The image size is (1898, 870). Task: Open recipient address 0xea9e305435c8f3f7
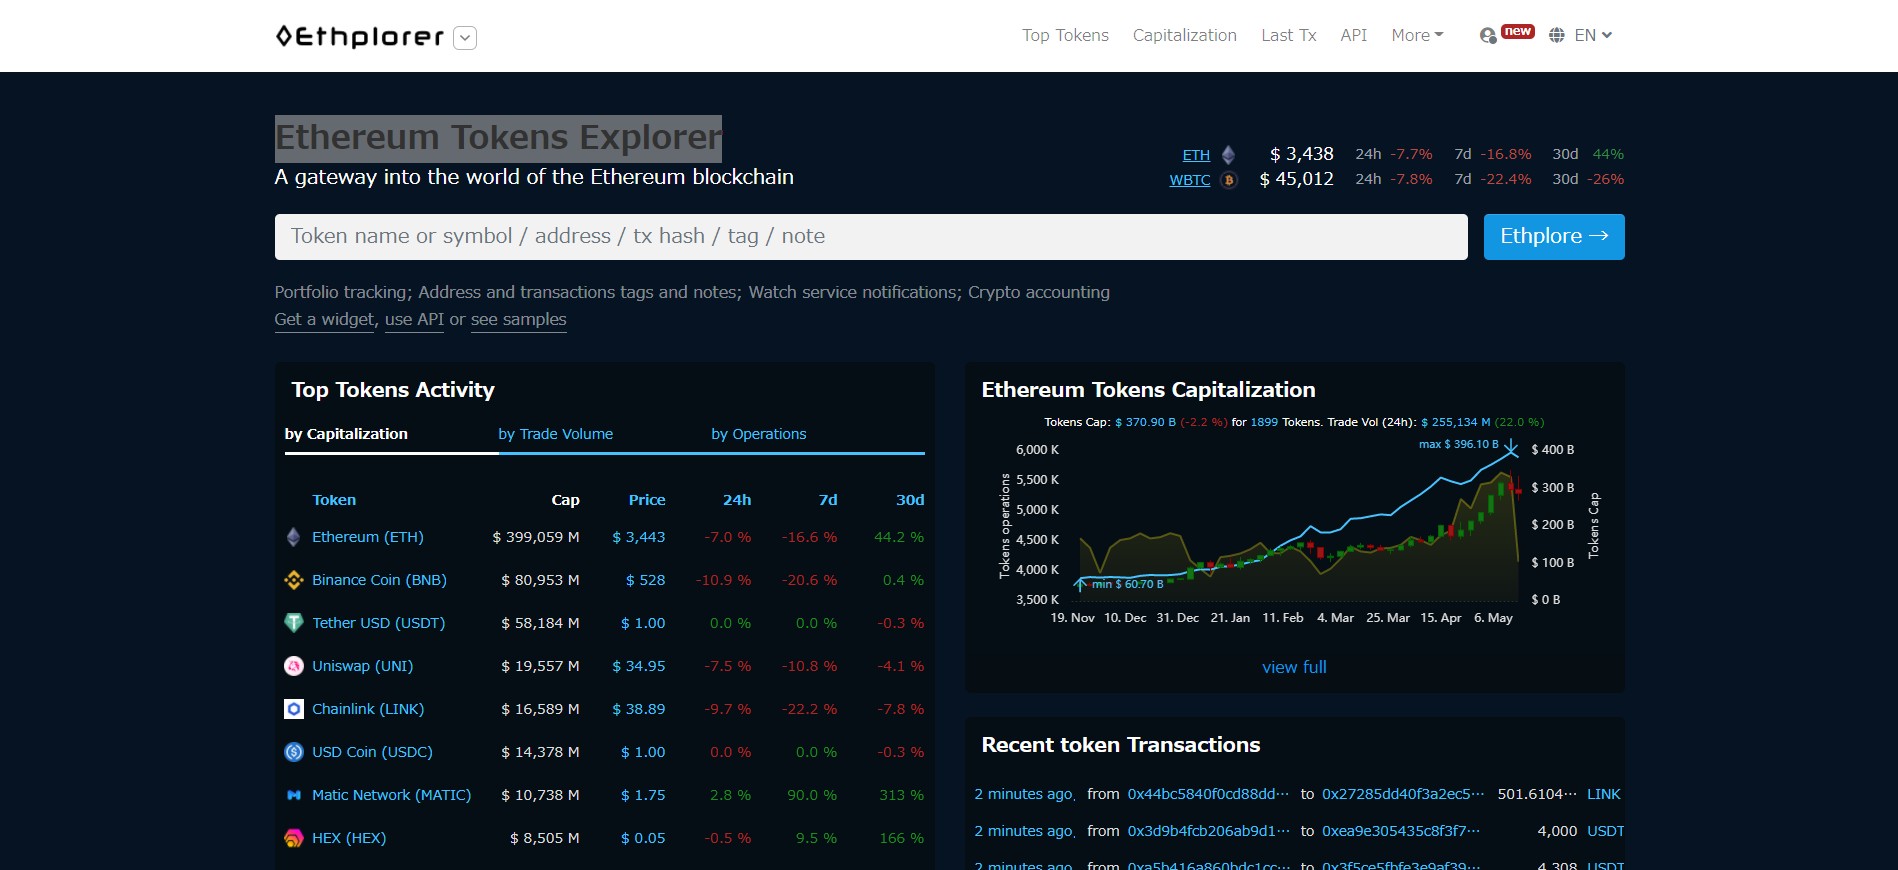click(1400, 831)
